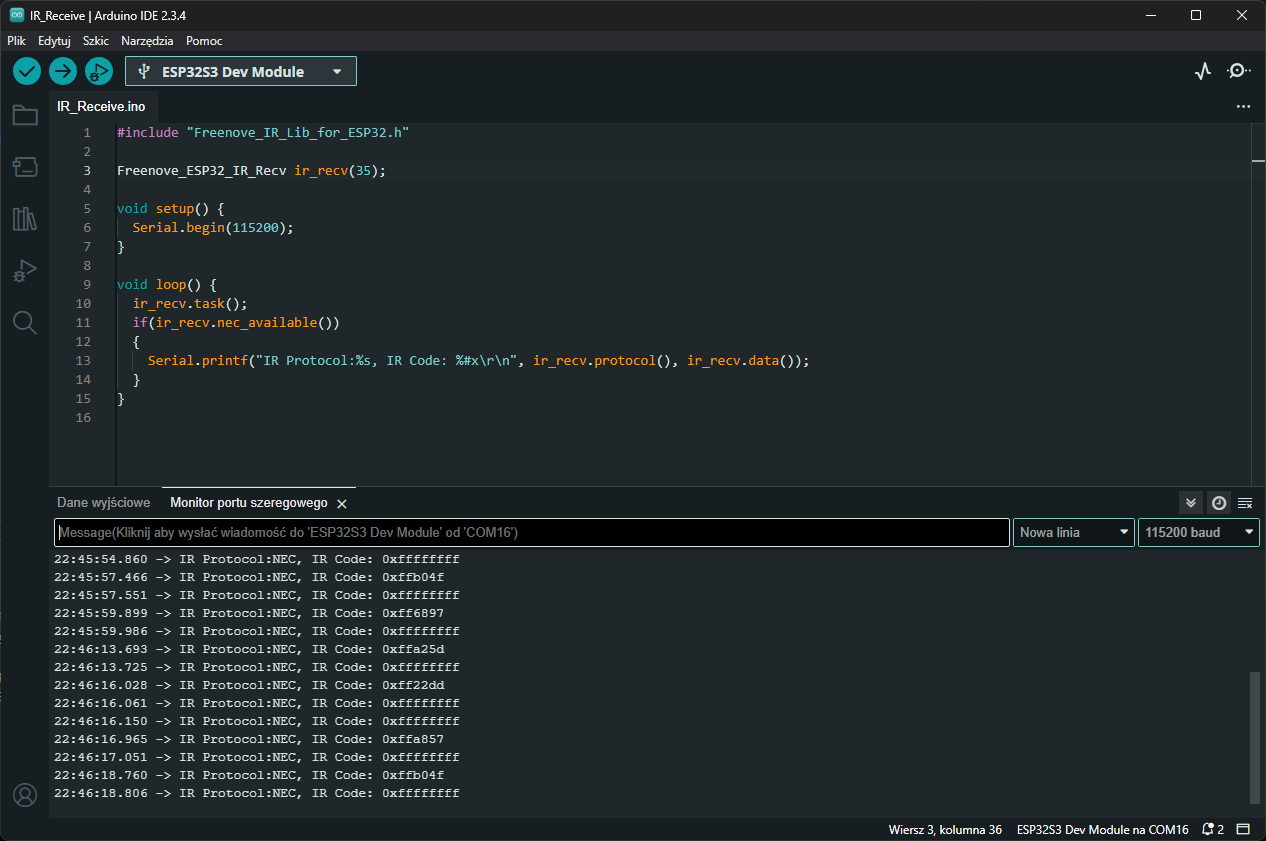Click the serial monitor vertical scrollbar
The width and height of the screenshot is (1266, 841).
tap(1255, 737)
